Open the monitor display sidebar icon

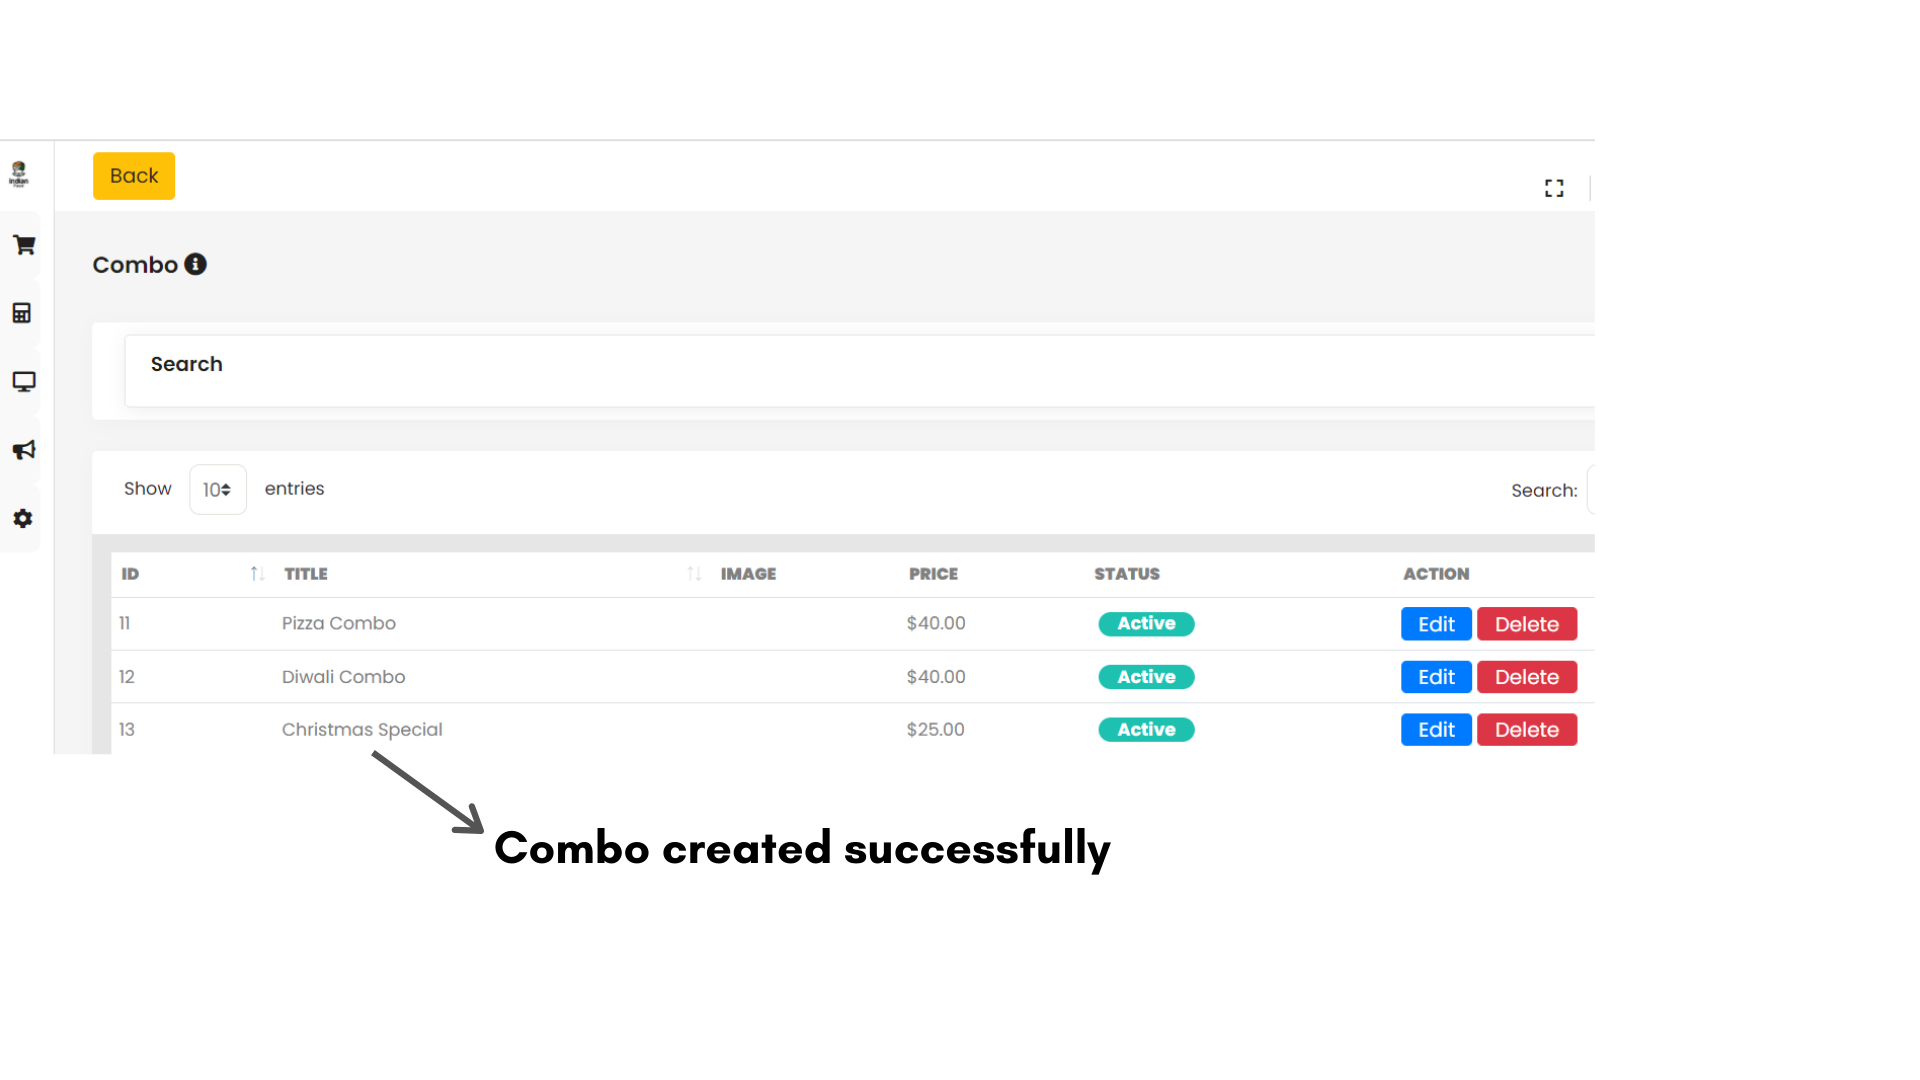24,382
